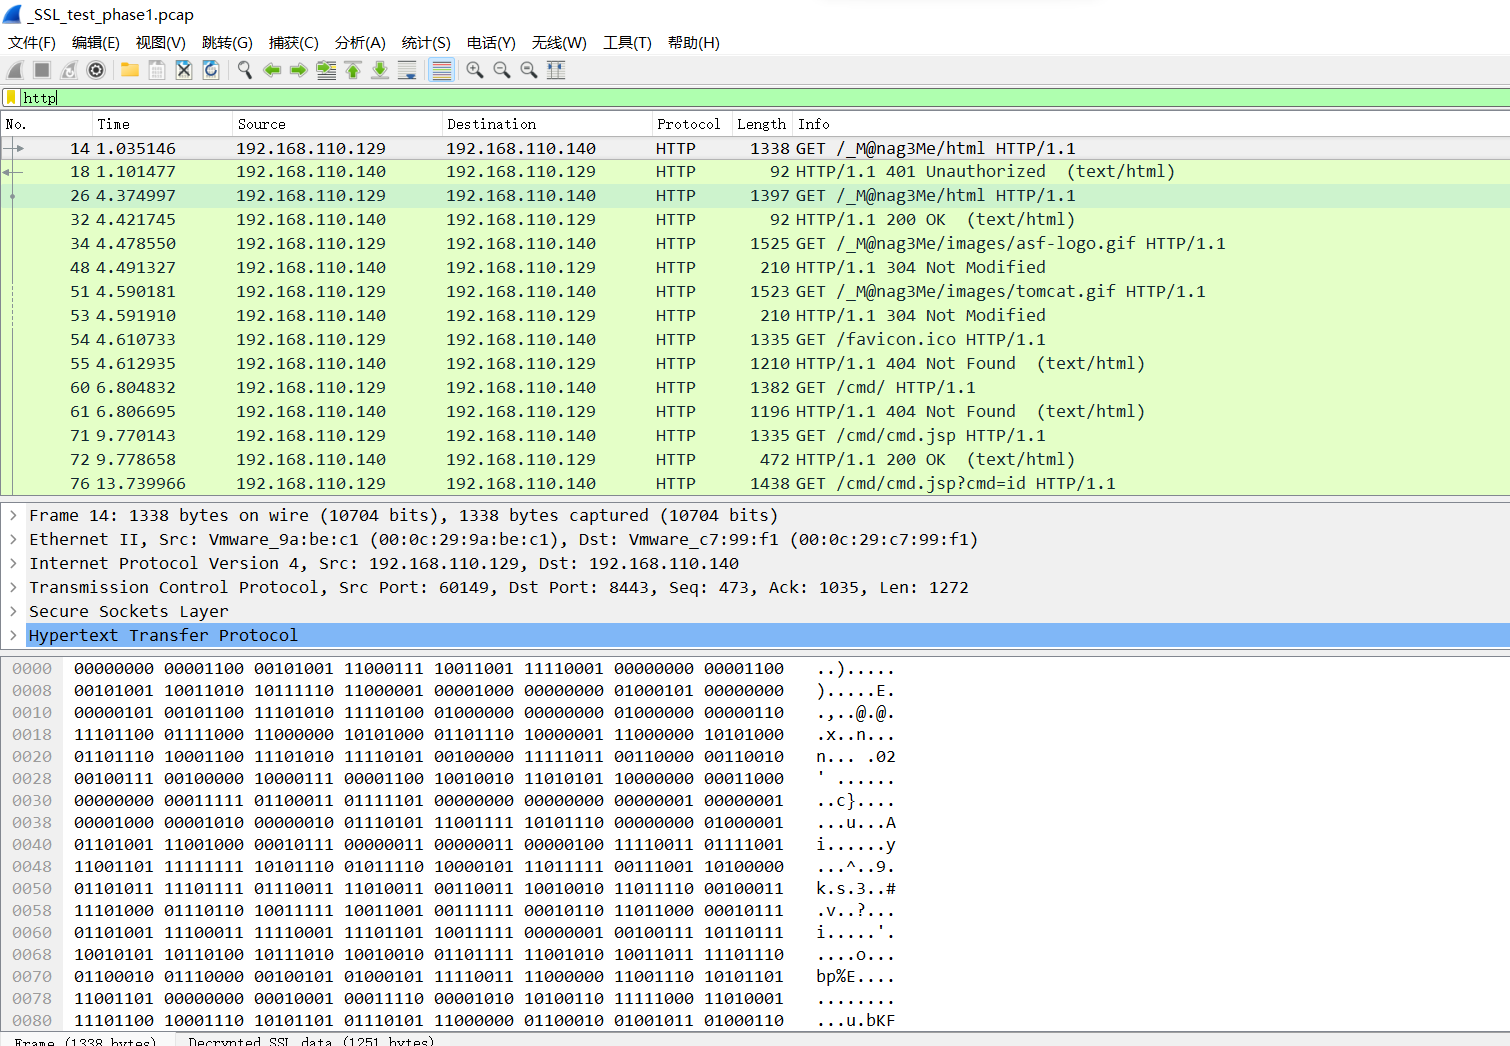Select packet 60 GET /cmd/
The height and width of the screenshot is (1046, 1510).
[x=755, y=388]
